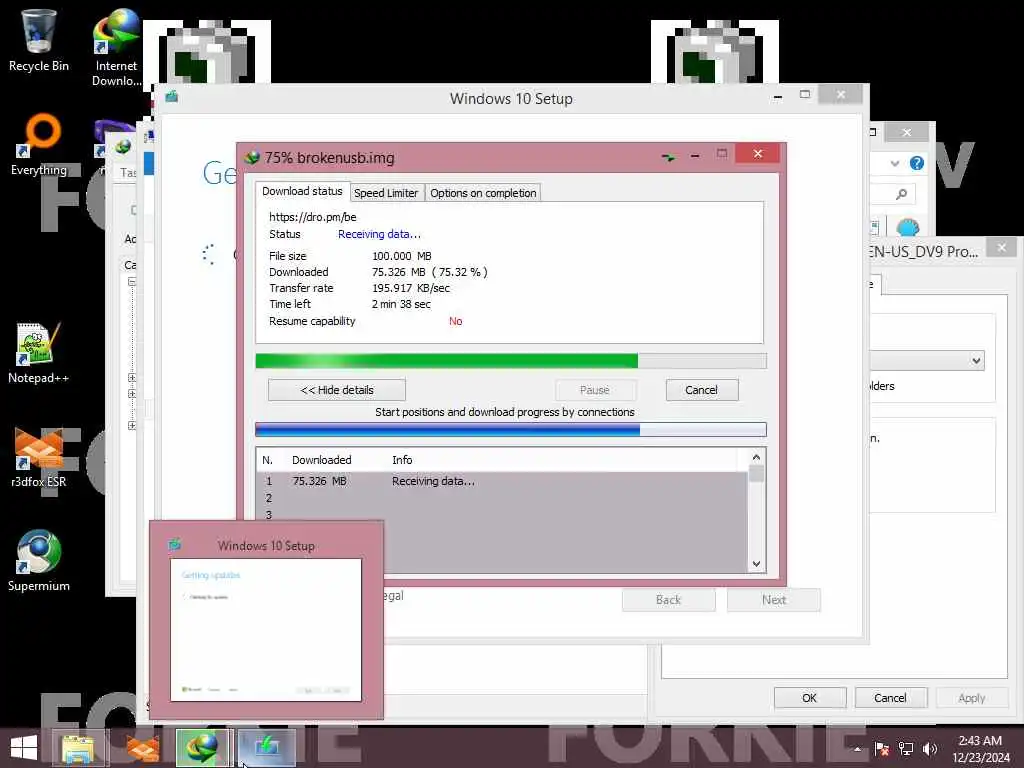Click the magnifier search icon in Explorer window
The width and height of the screenshot is (1024, 768).
pyautogui.click(x=901, y=194)
